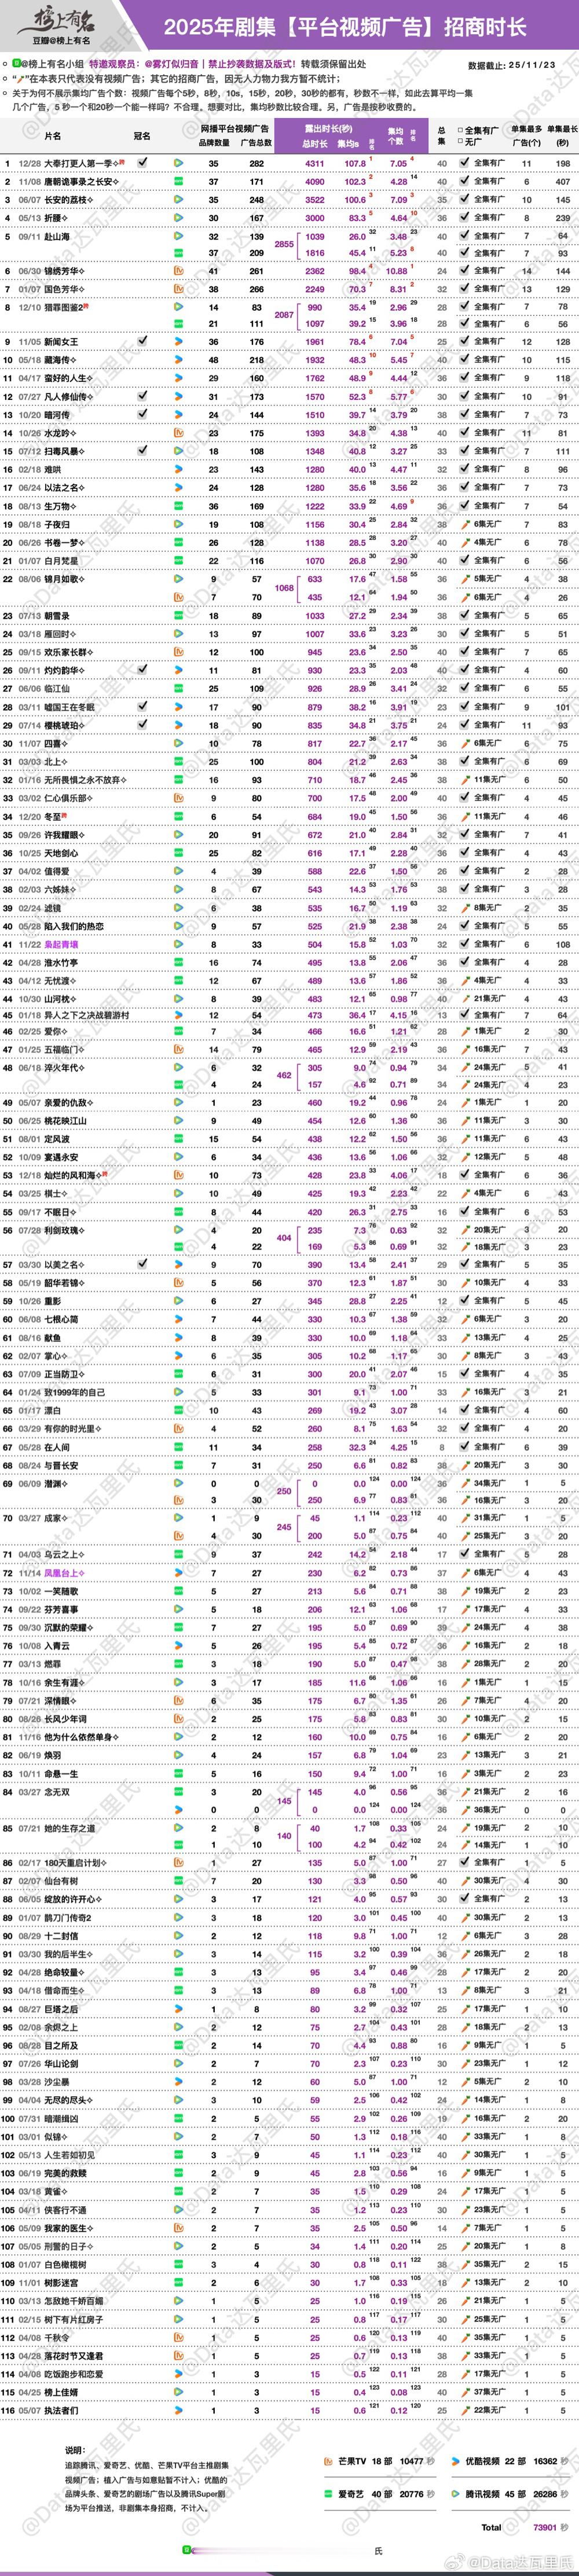
Task: Click total duration 4090 in 唐朝诡事录之长安 row
Action: point(315,181)
